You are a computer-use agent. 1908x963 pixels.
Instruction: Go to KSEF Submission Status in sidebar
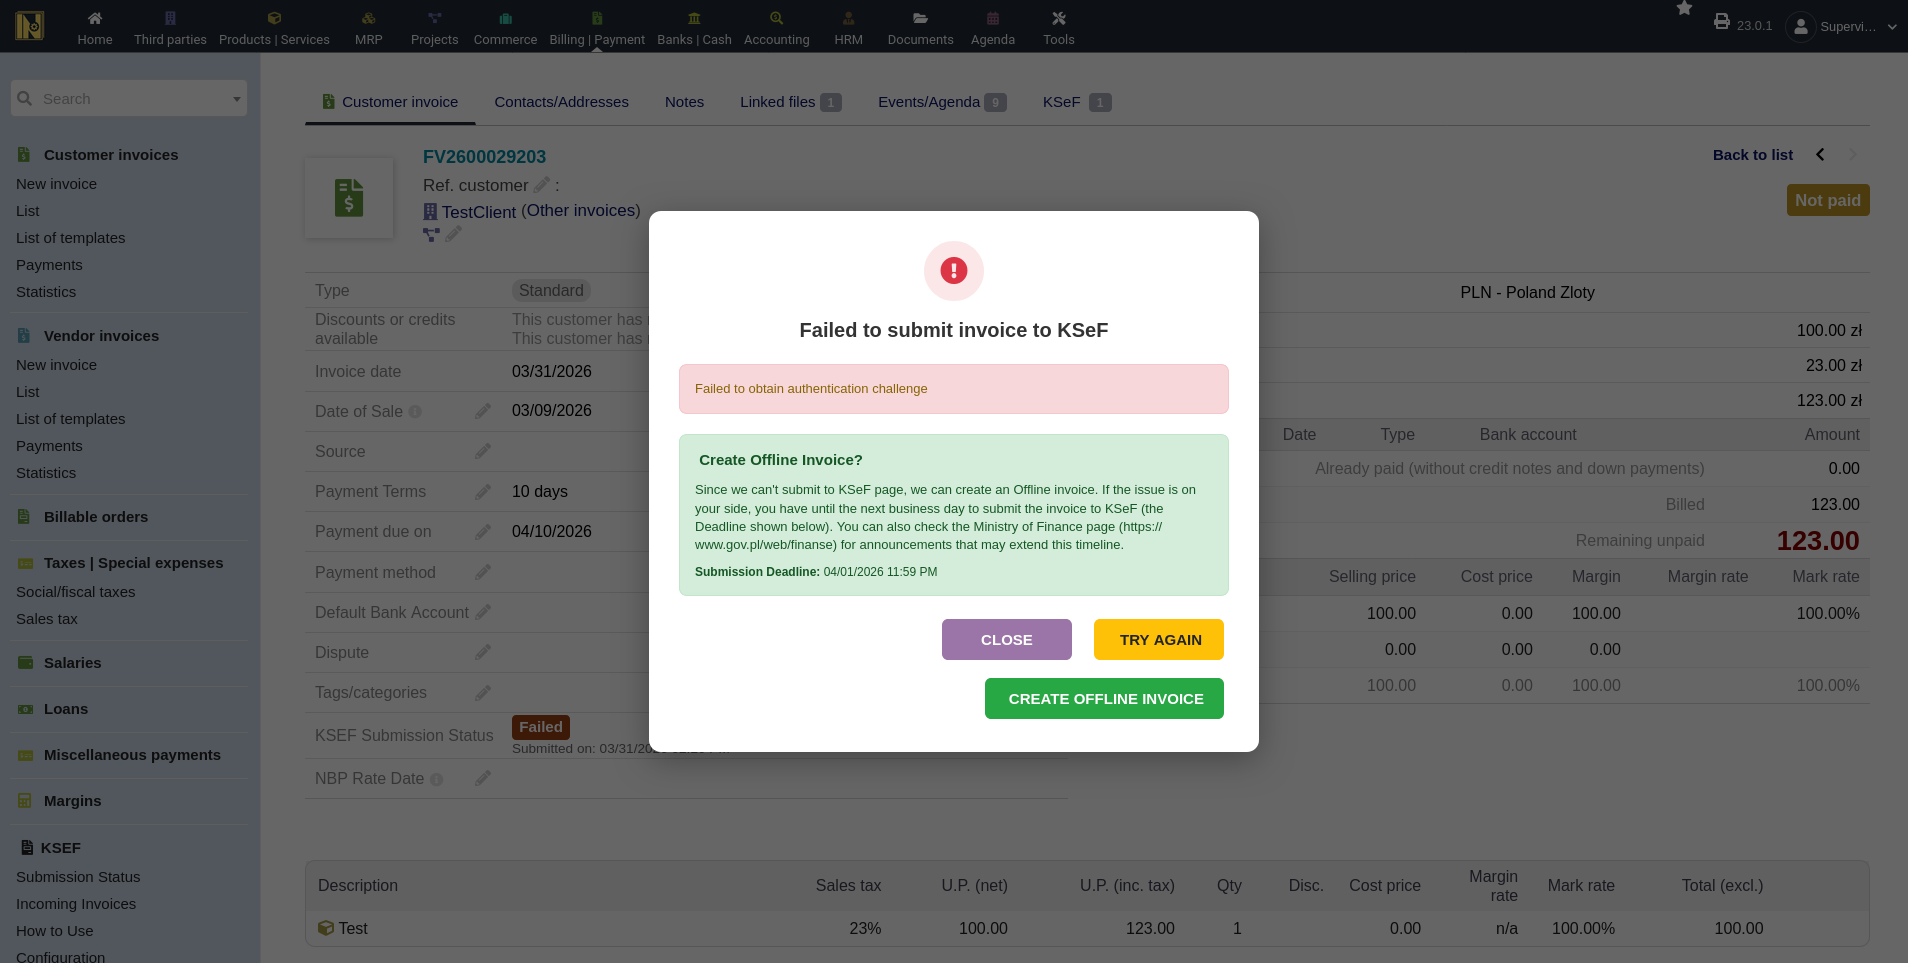(x=78, y=877)
